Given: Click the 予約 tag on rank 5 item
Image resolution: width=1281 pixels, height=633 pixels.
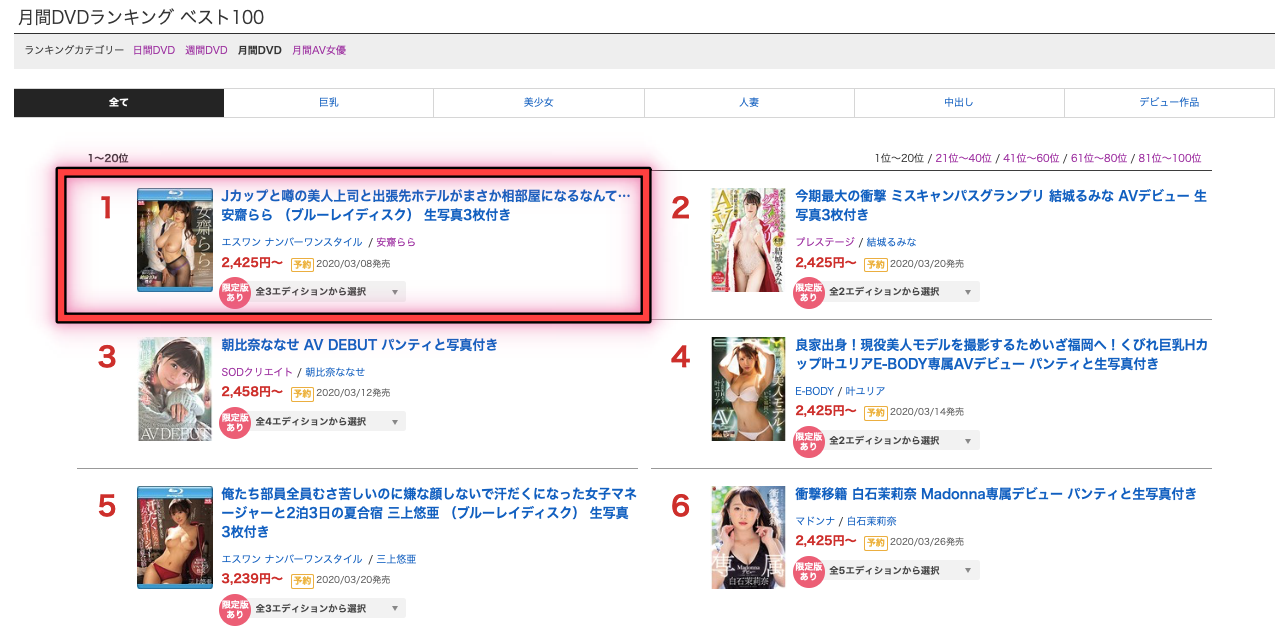Looking at the screenshot, I should click(x=302, y=580).
